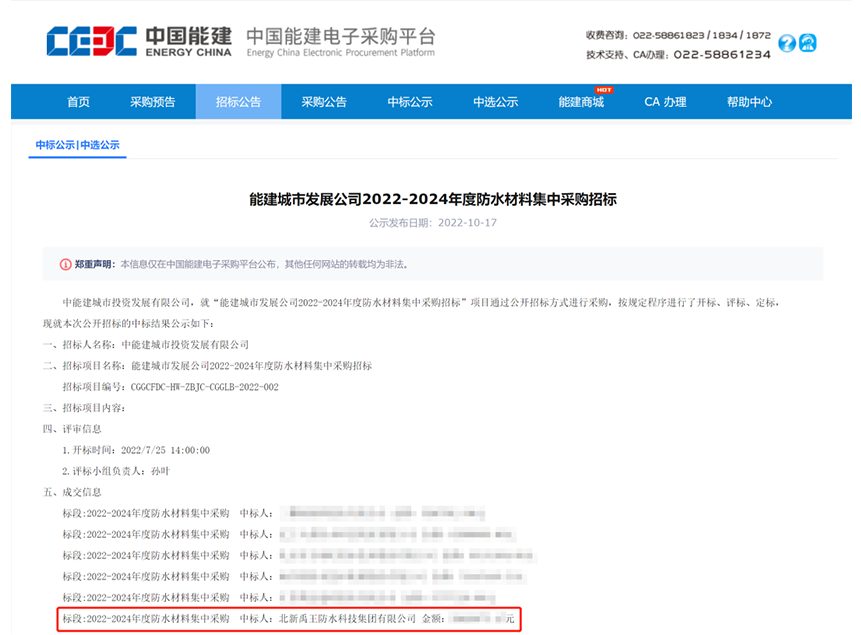
Task: Go to the 首页 home menu item
Action: point(79,102)
